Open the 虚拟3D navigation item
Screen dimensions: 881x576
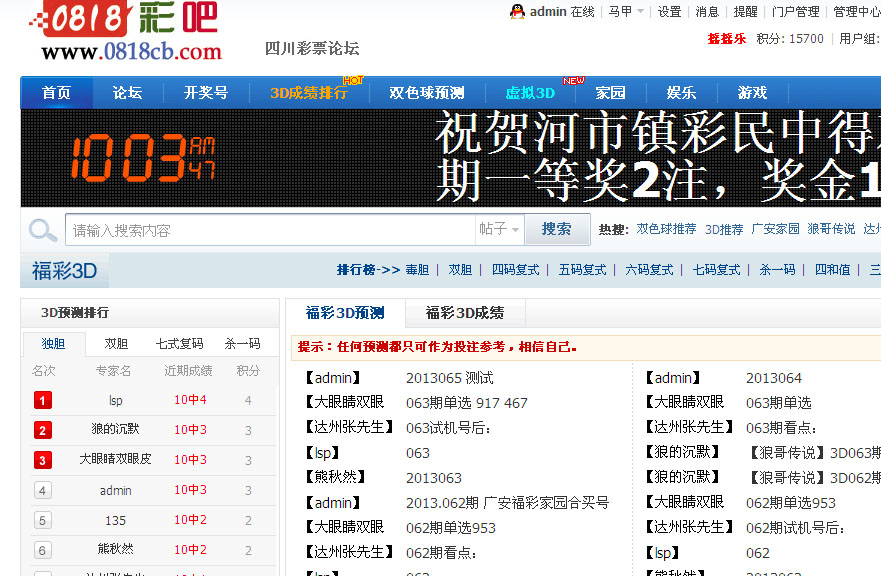point(530,93)
